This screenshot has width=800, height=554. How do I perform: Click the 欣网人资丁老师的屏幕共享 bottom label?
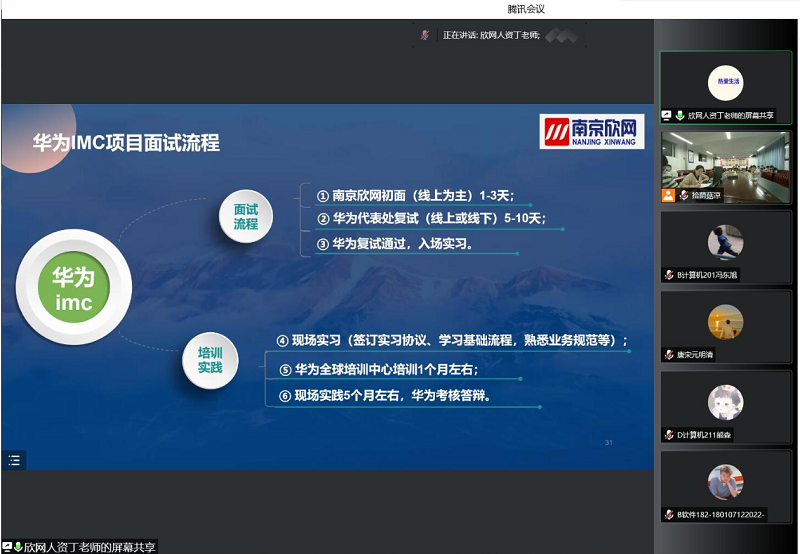click(90, 547)
